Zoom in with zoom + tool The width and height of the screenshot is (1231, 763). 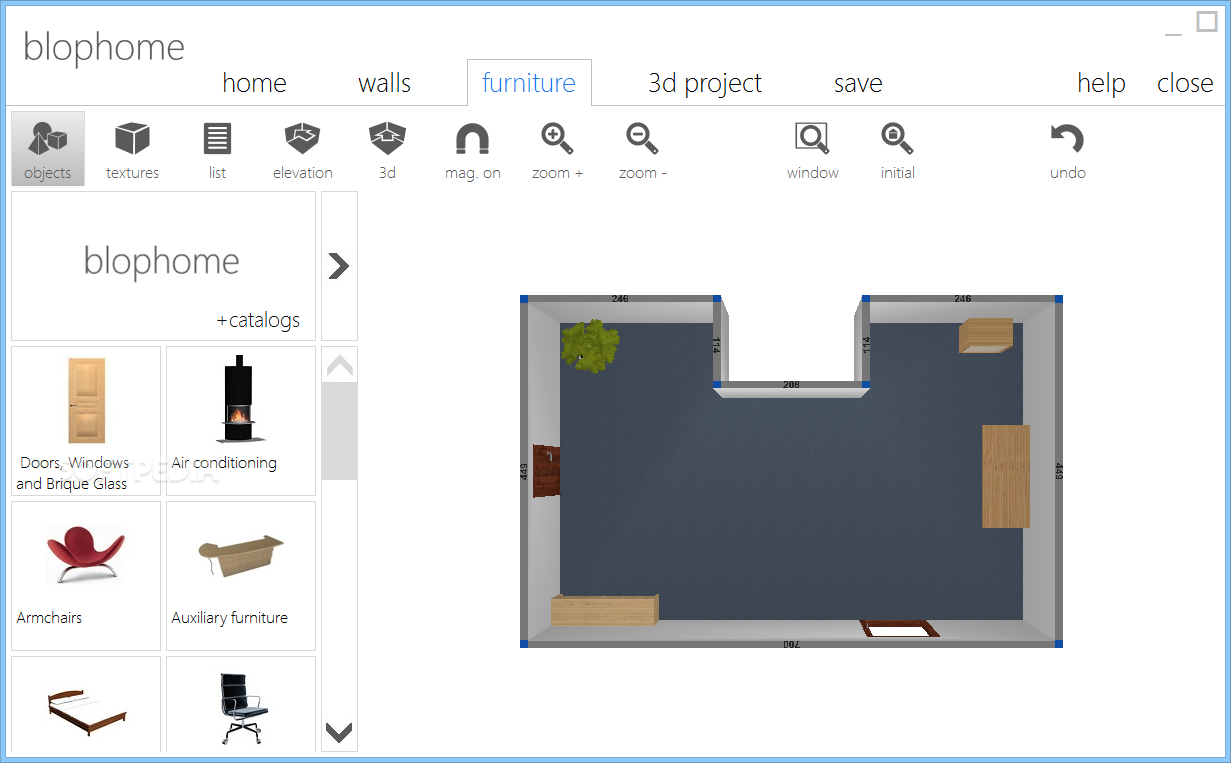tap(557, 148)
